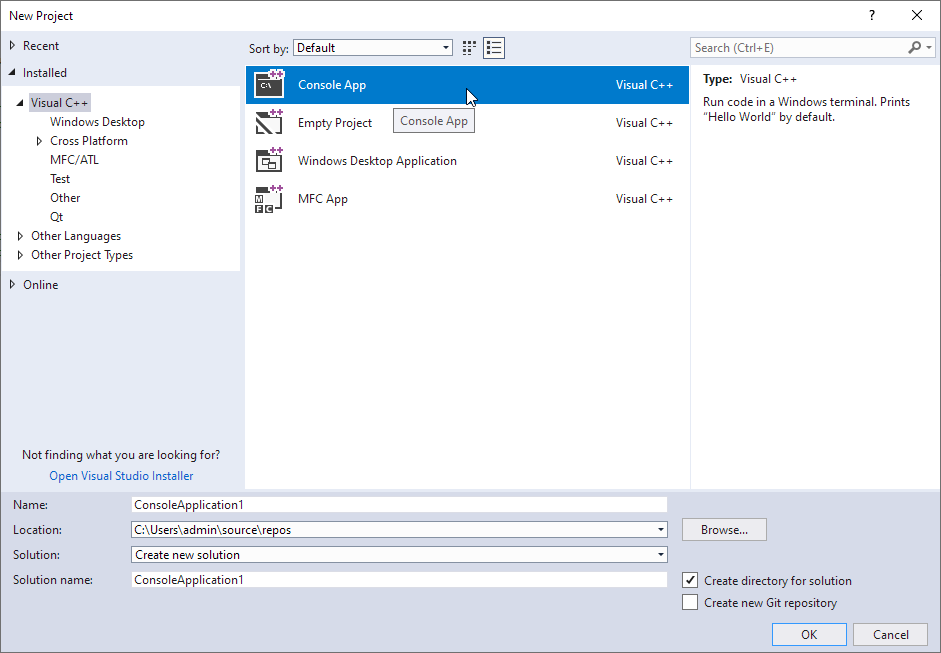941x653 pixels.
Task: Select the Qt category
Action: pyautogui.click(x=56, y=217)
